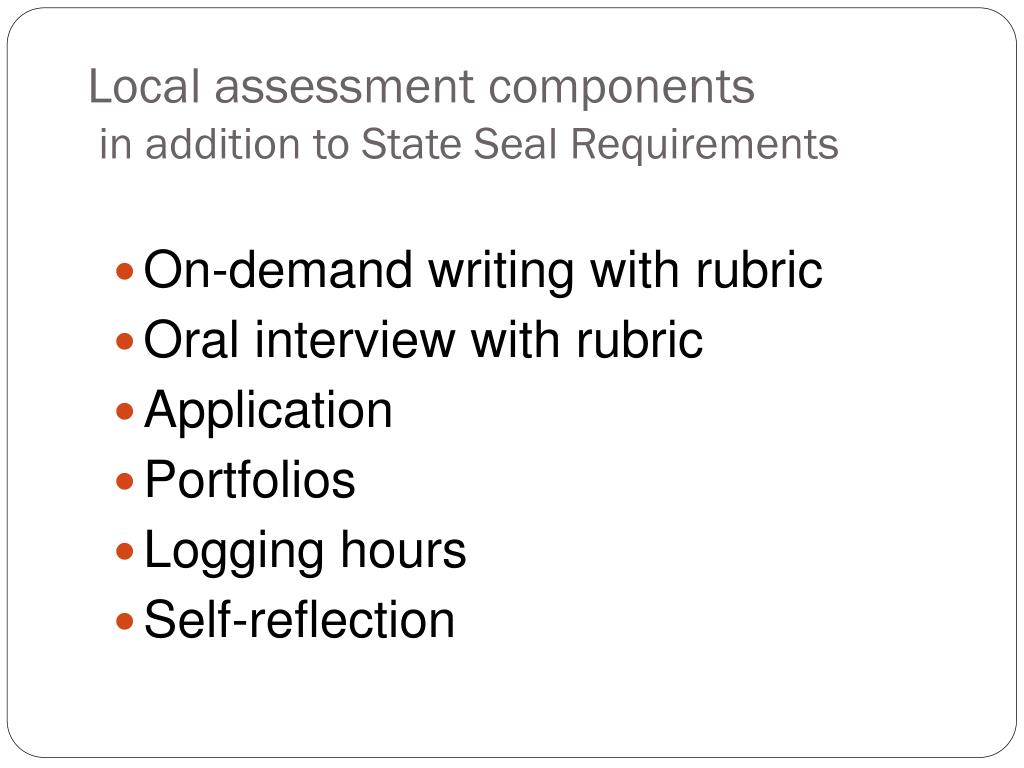The image size is (1024, 768).
Task: Click the word interview in second bullet
Action: tap(355, 340)
